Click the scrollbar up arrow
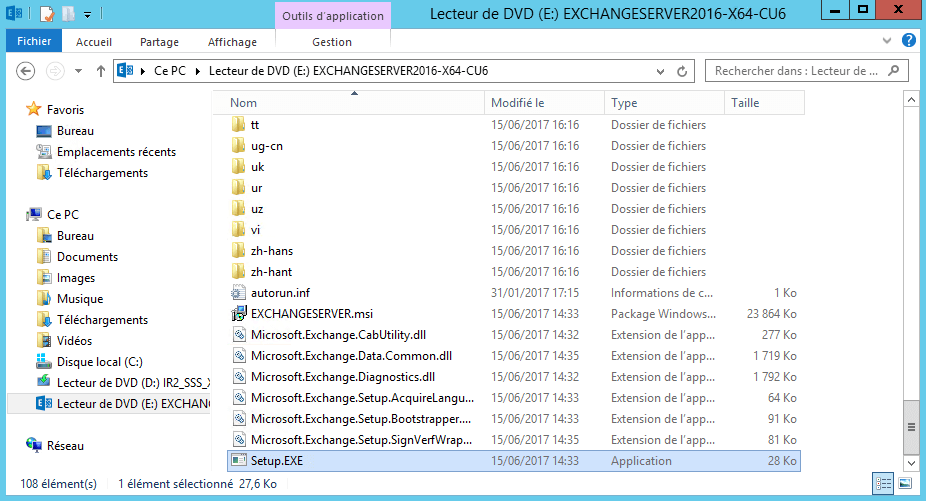The width and height of the screenshot is (926, 501). click(911, 100)
